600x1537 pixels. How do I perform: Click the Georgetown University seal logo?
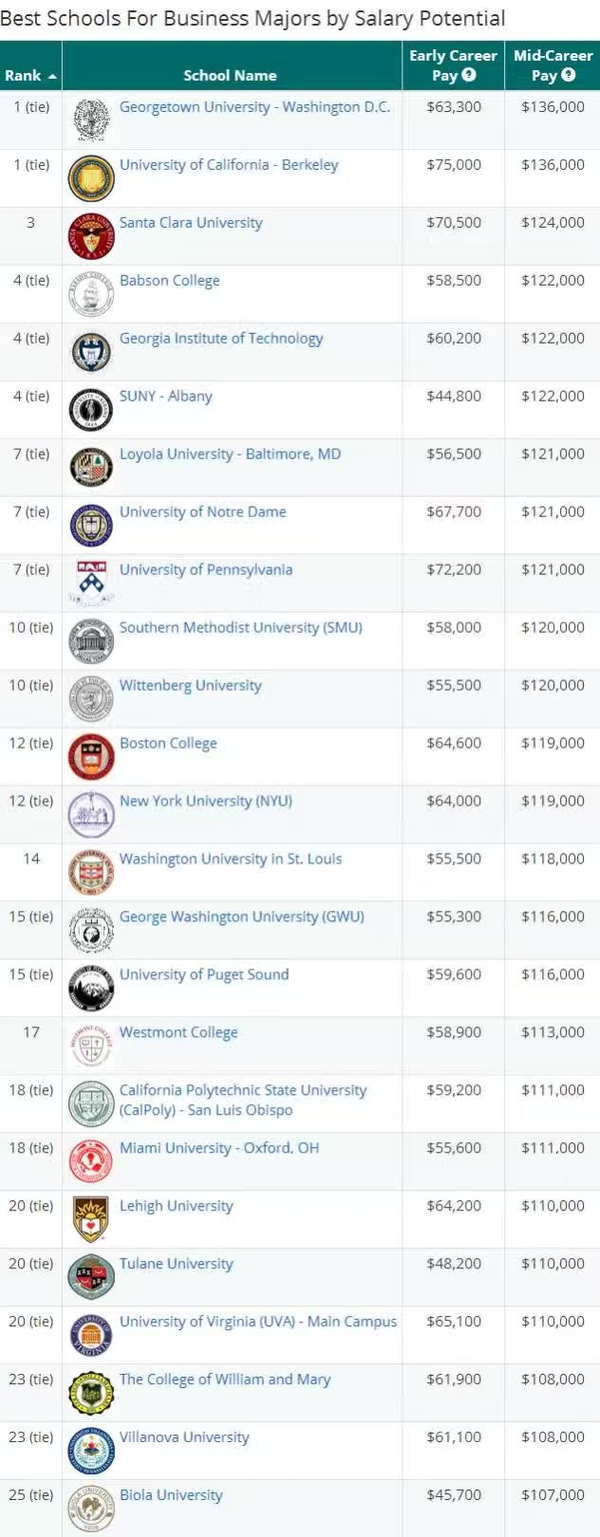point(91,120)
